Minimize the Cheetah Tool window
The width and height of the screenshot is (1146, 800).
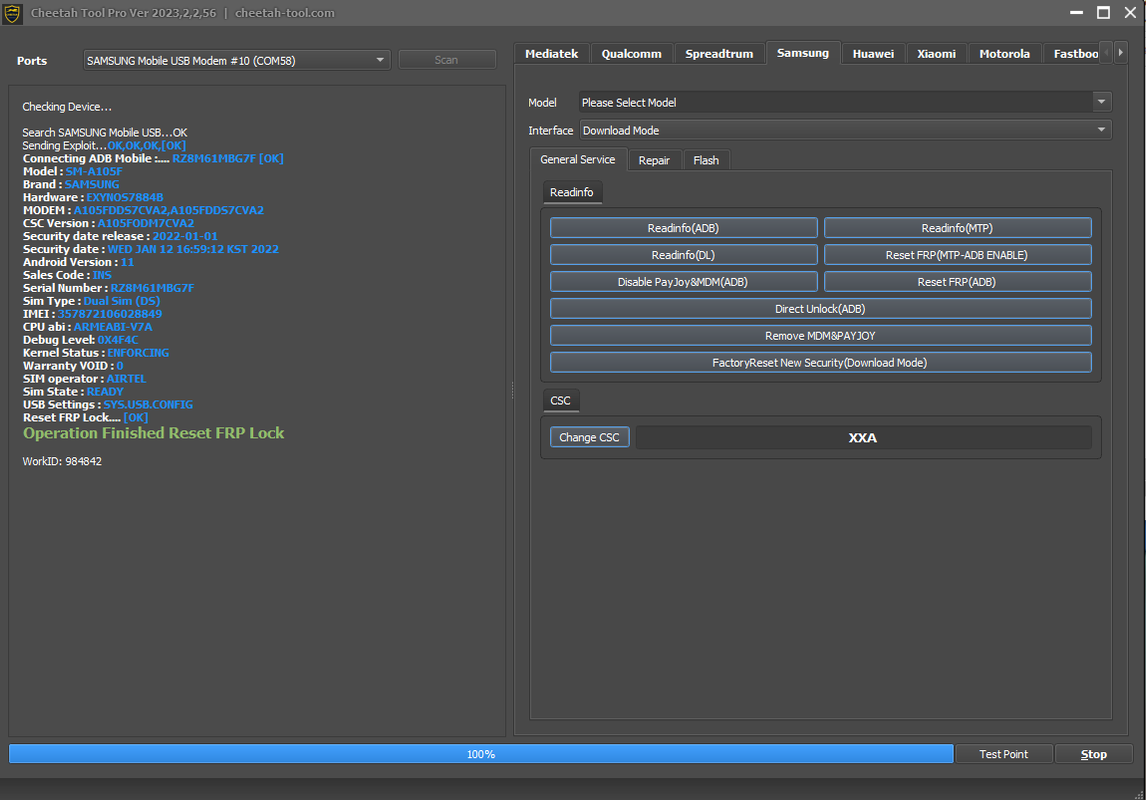1077,12
